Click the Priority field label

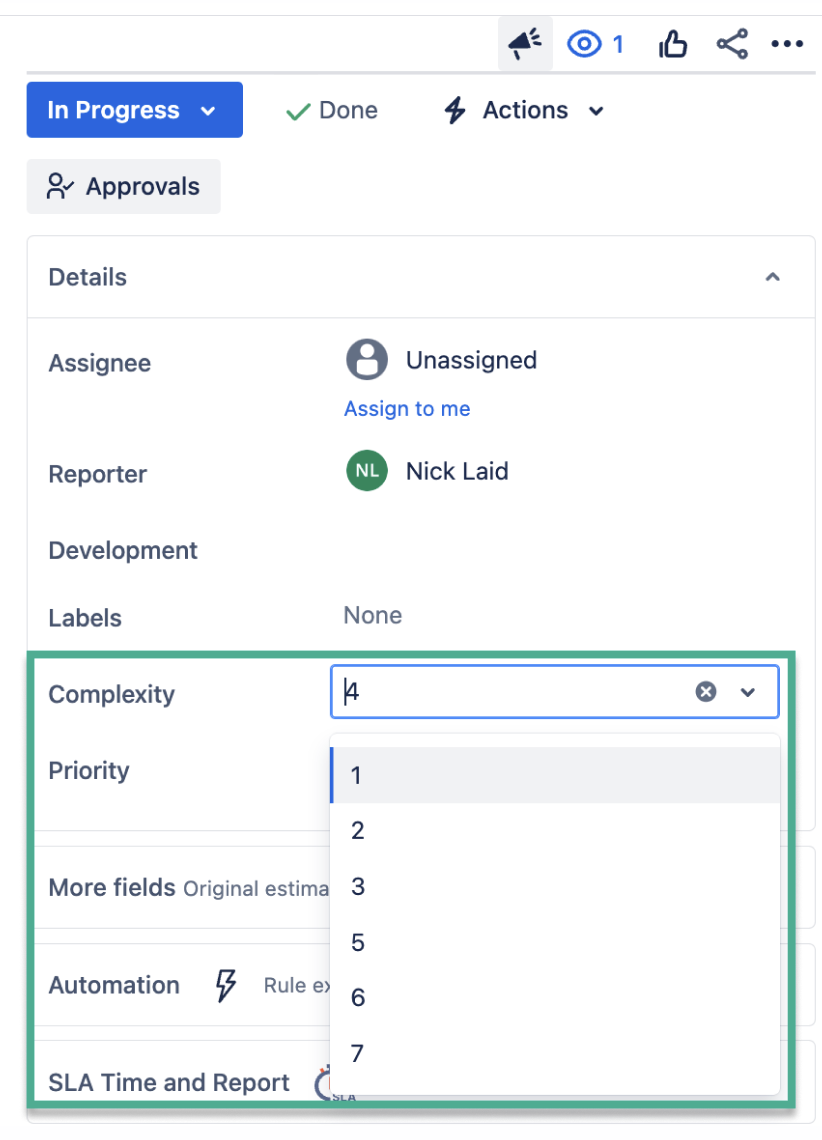[x=89, y=770]
